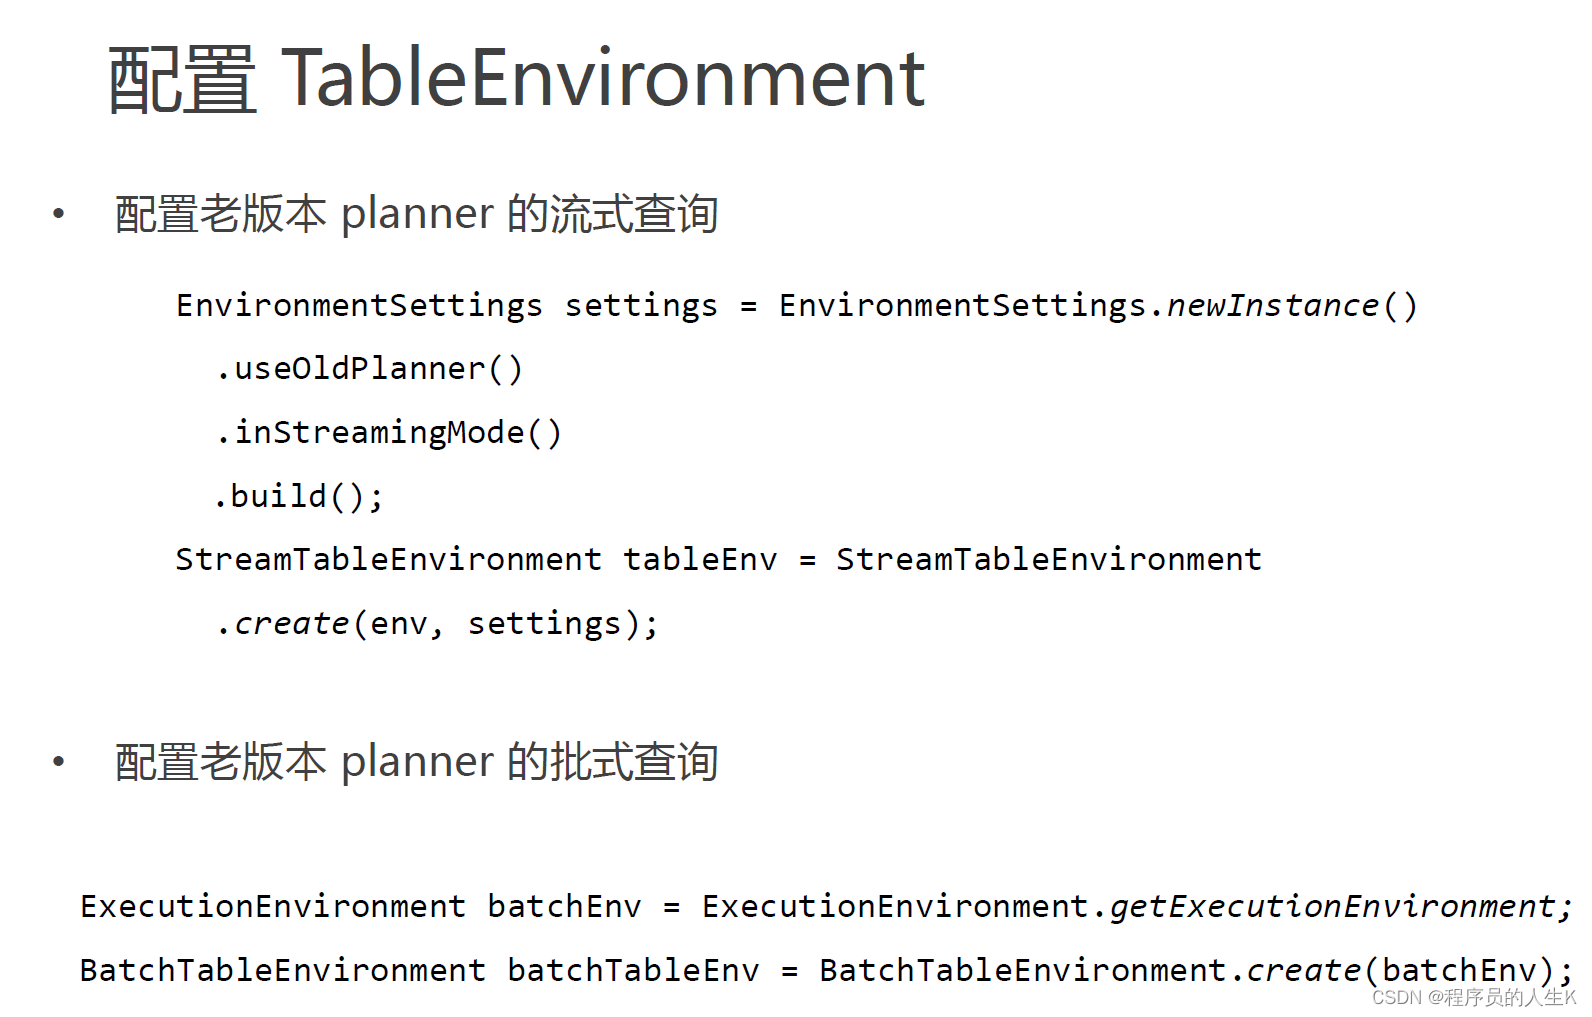The width and height of the screenshot is (1592, 1017).
Task: Click the italic create in BatchTableEnvironment.create
Action: point(1303,970)
